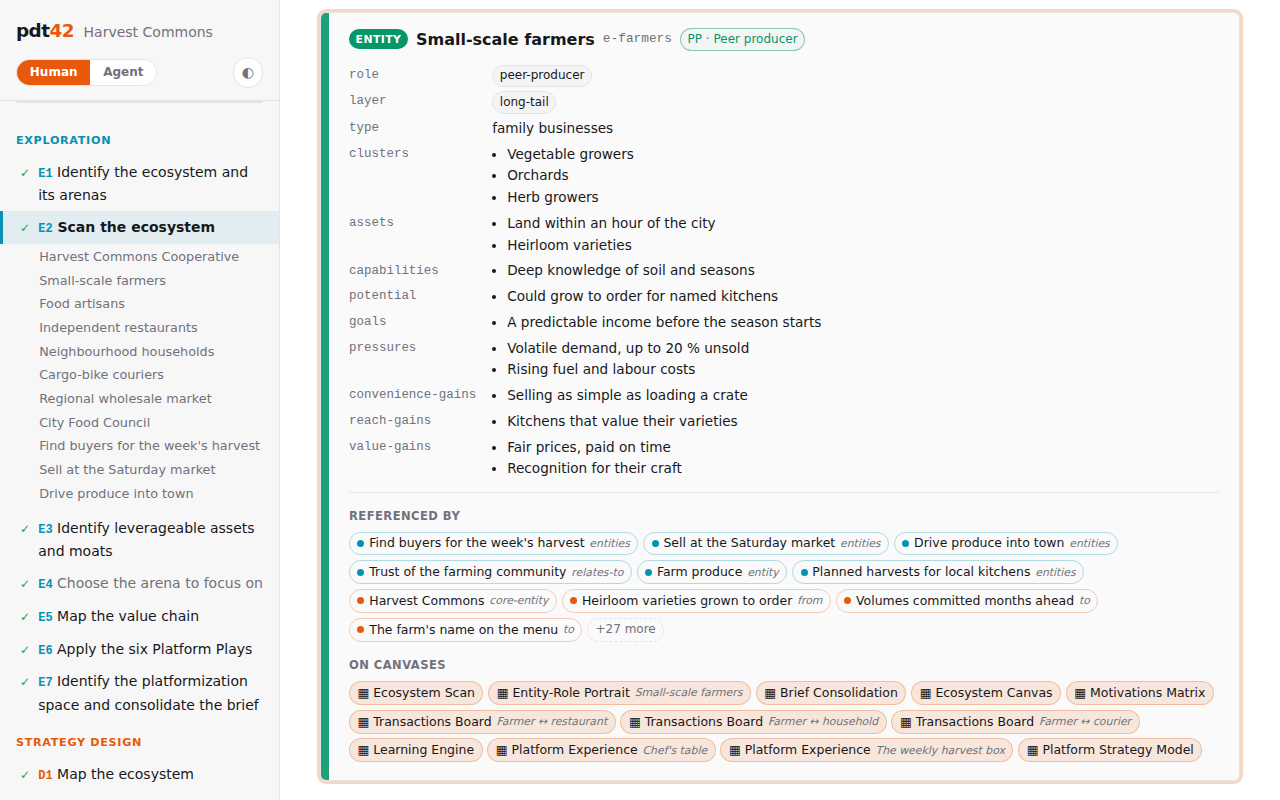Image resolution: width=1280 pixels, height=800 pixels.
Task: Switch to Agent mode
Action: pyautogui.click(x=123, y=72)
